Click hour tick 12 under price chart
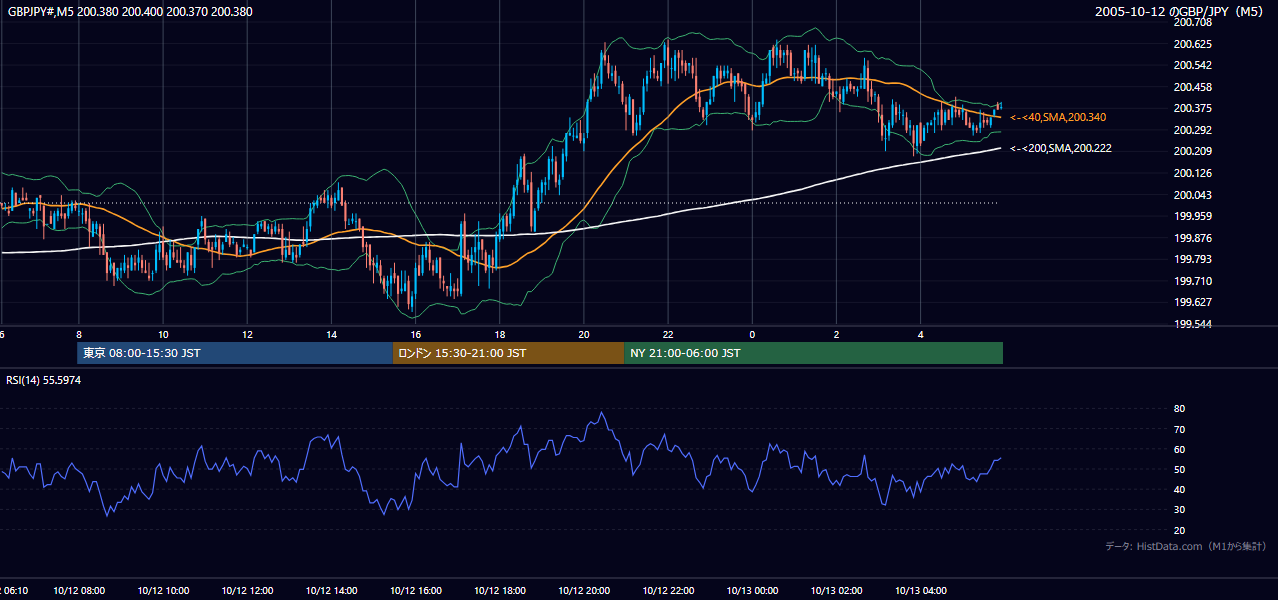This screenshot has width=1278, height=600. pos(247,335)
